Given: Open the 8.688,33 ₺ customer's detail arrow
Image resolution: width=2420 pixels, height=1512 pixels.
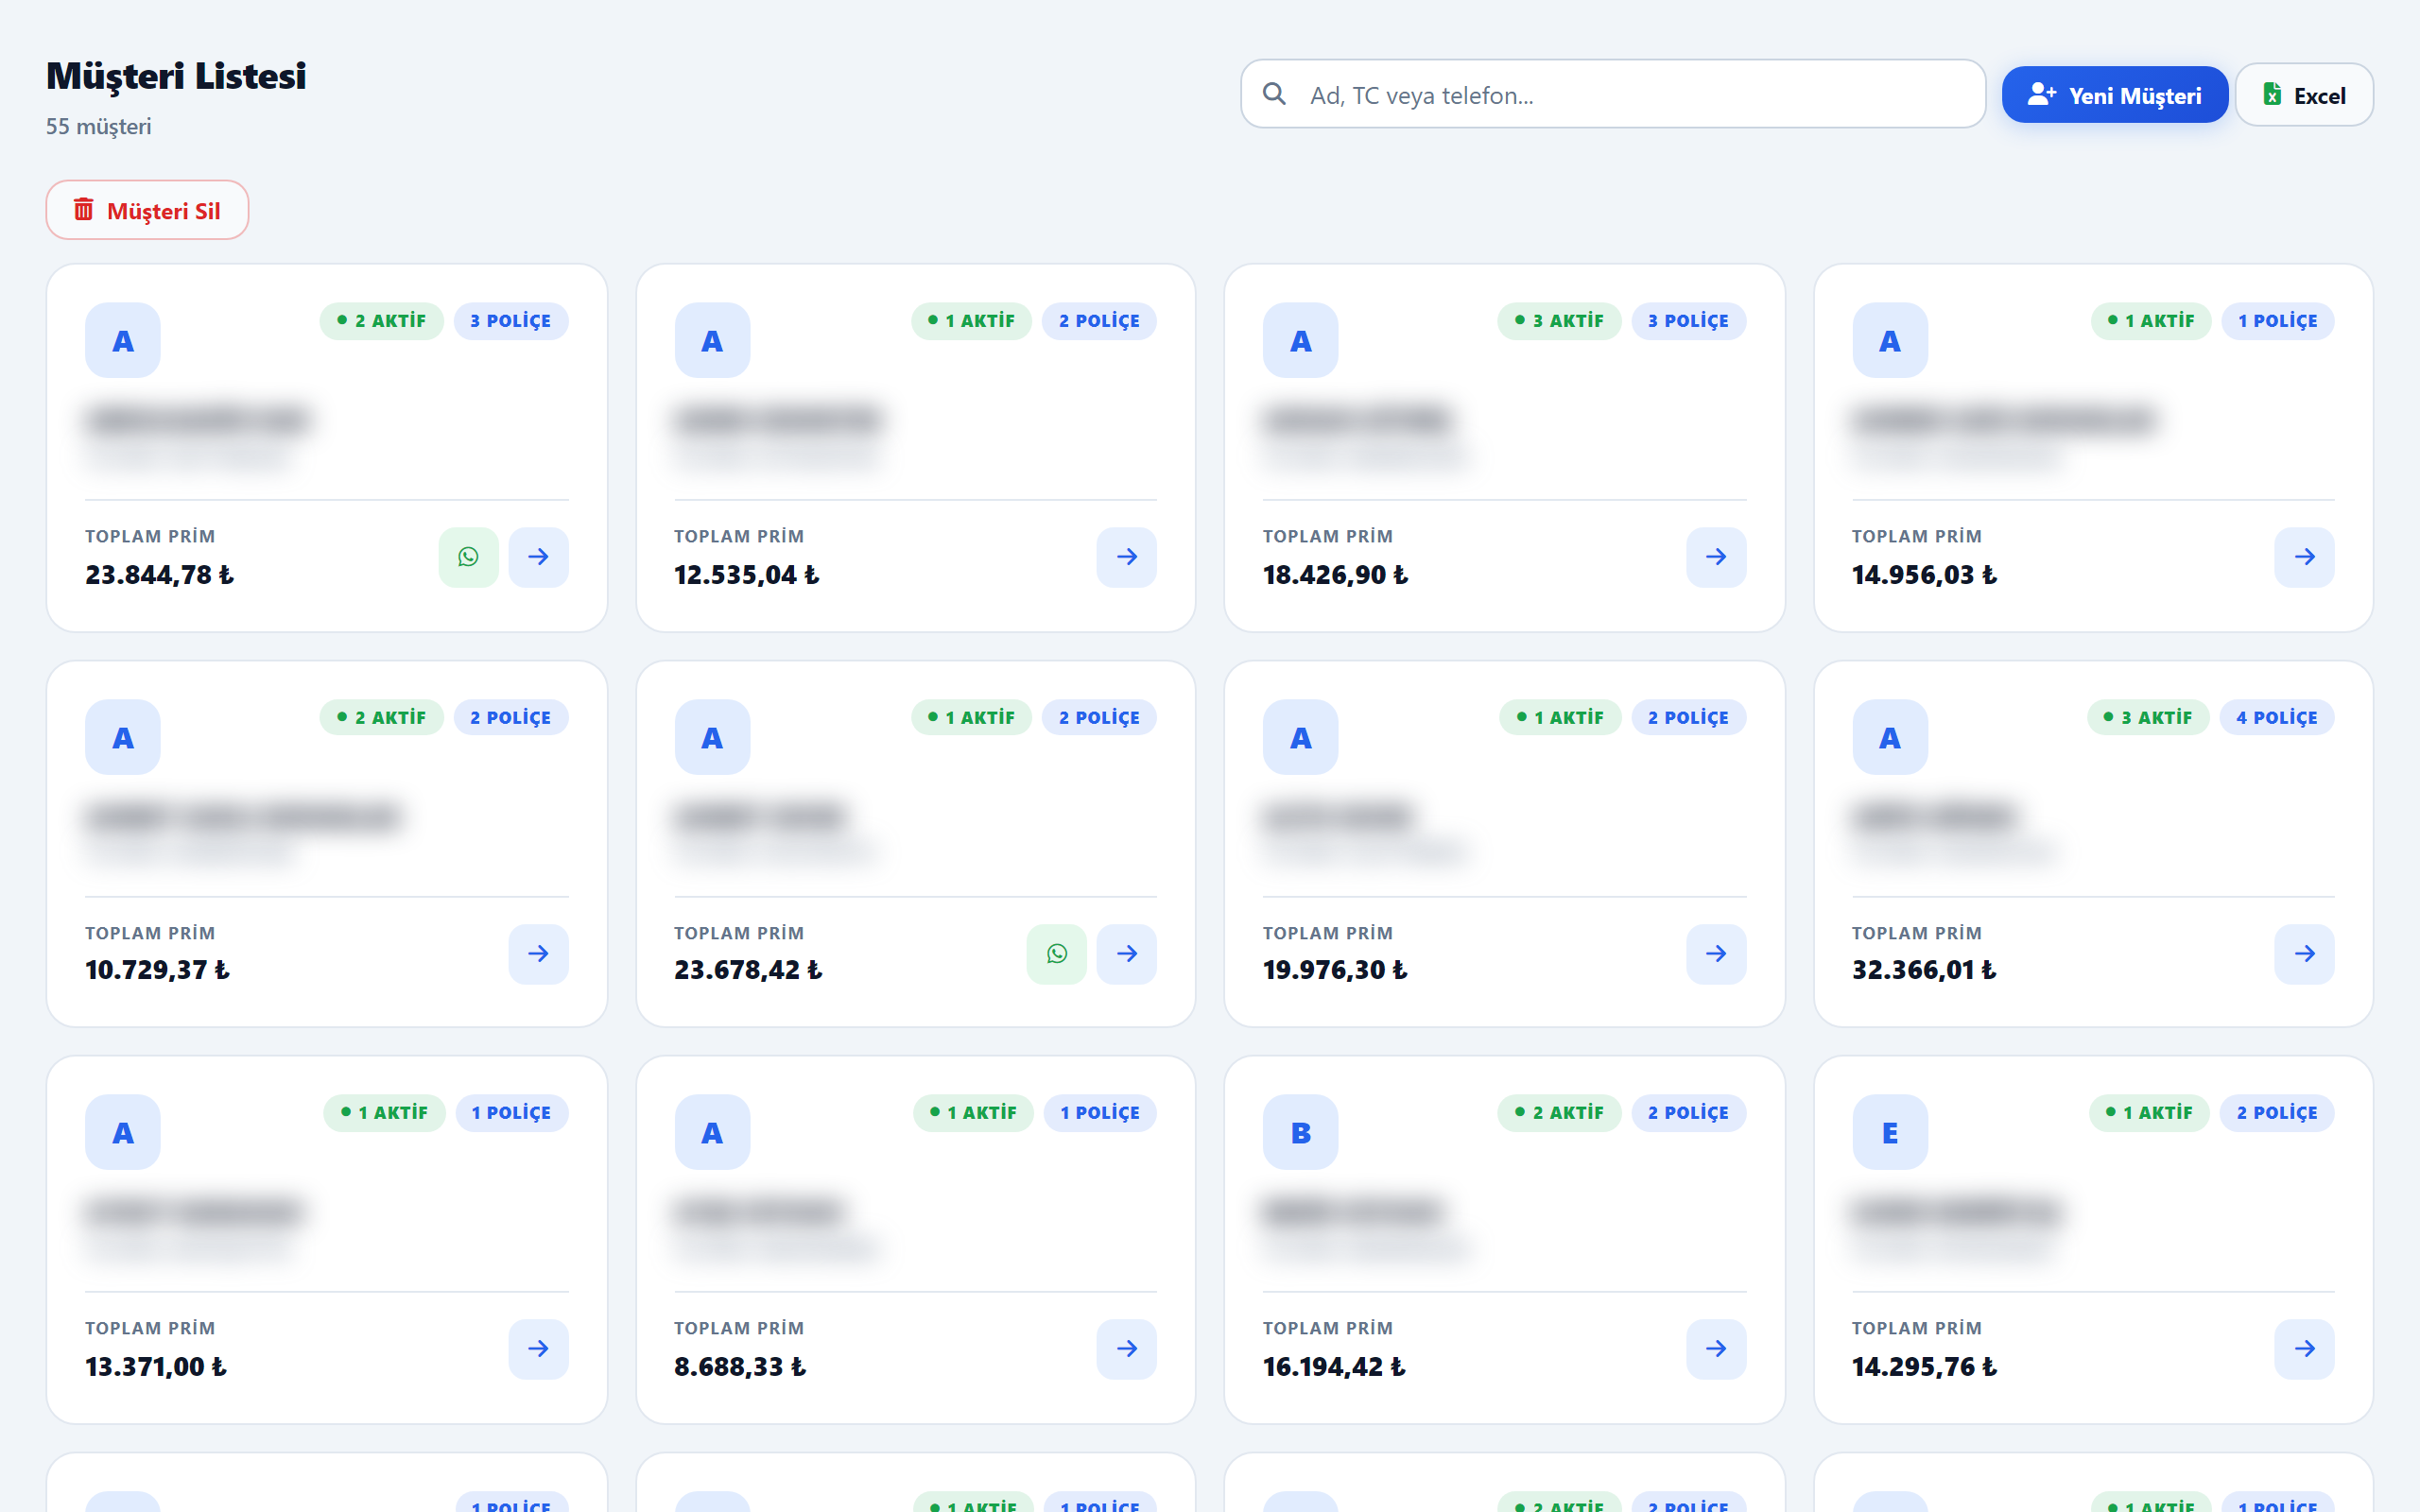Looking at the screenshot, I should click(x=1126, y=1349).
